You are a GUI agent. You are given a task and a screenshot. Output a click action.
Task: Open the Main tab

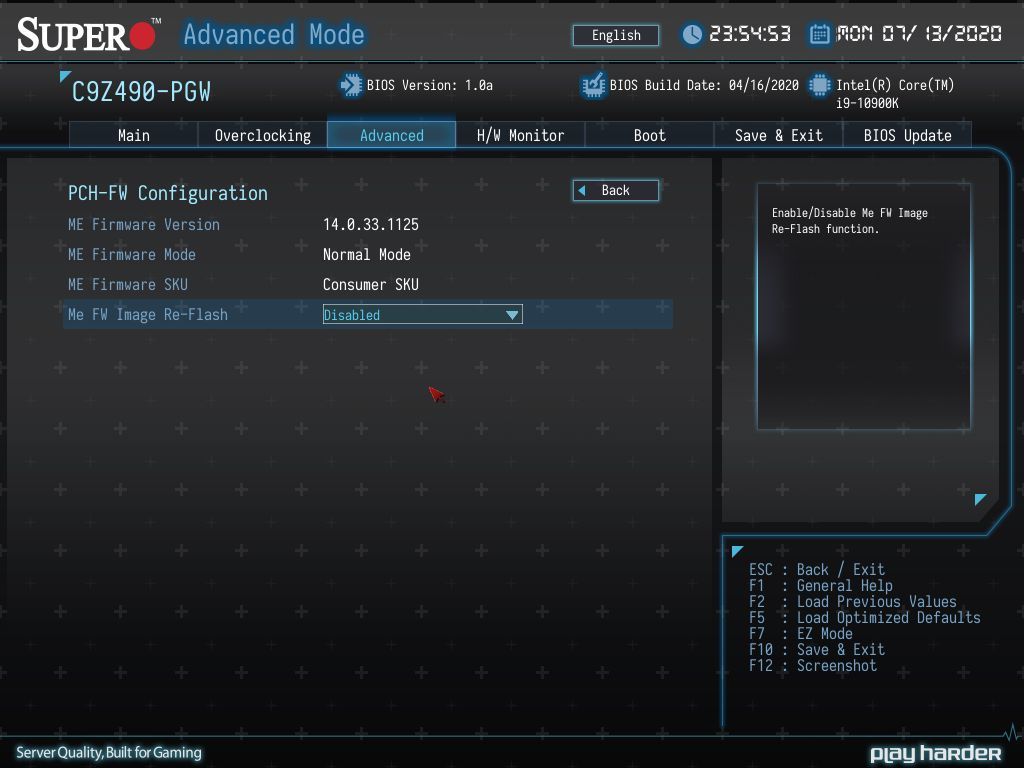point(133,135)
